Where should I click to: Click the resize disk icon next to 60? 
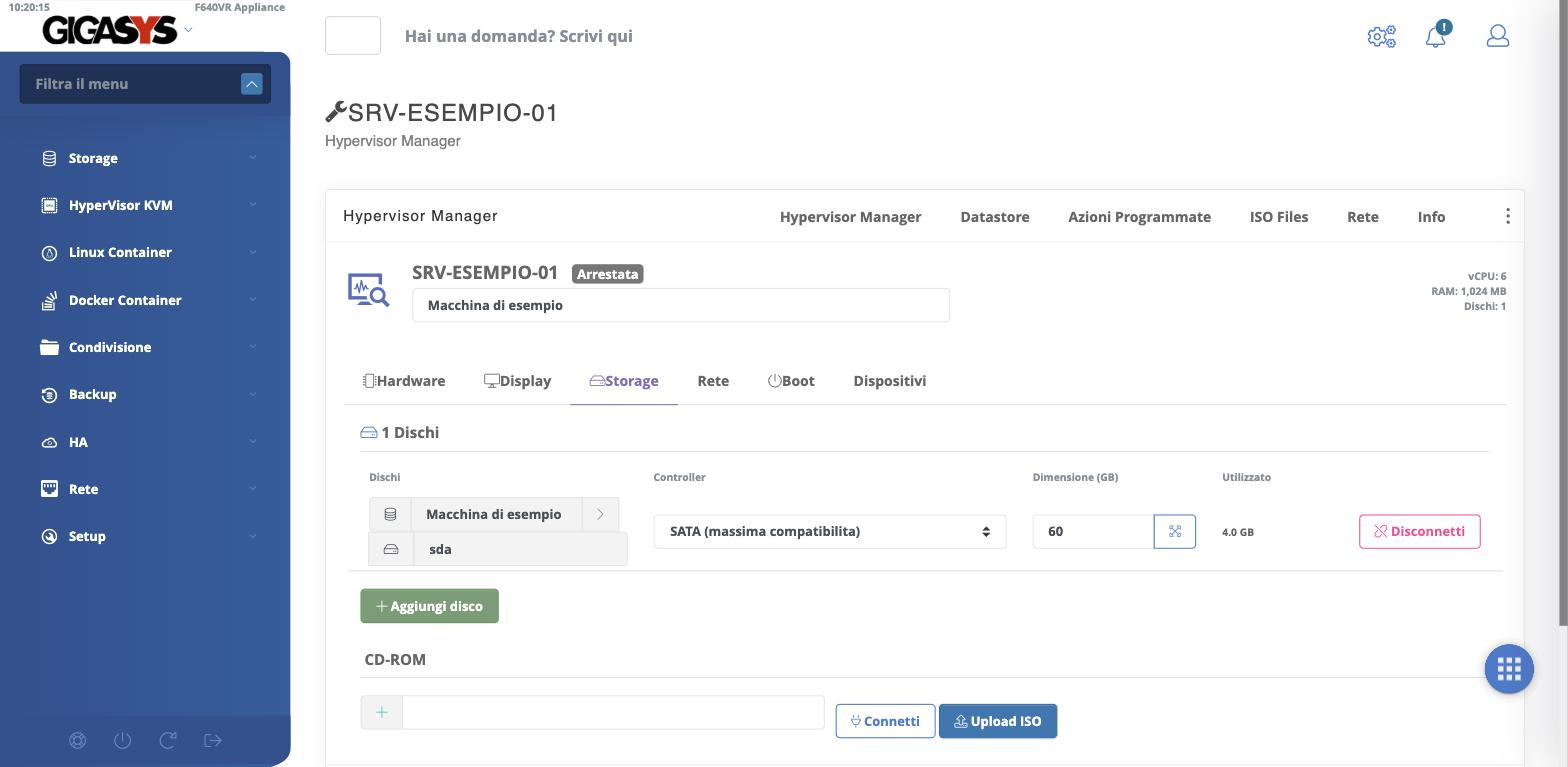(1175, 531)
